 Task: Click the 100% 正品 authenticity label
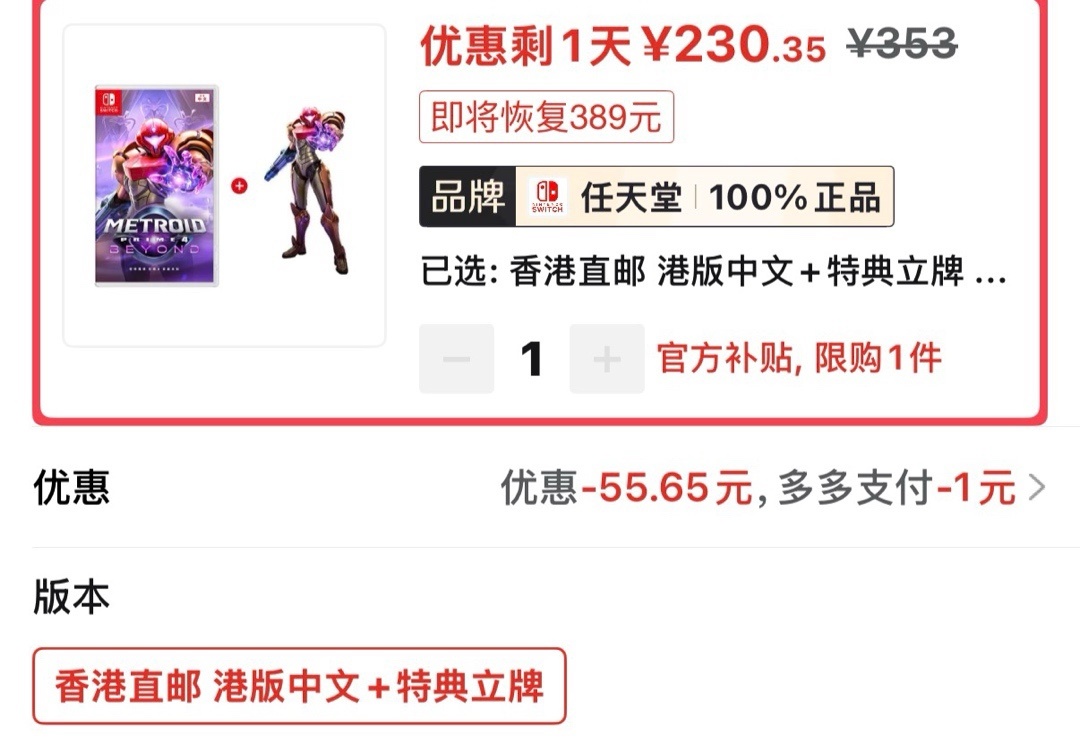coord(794,198)
